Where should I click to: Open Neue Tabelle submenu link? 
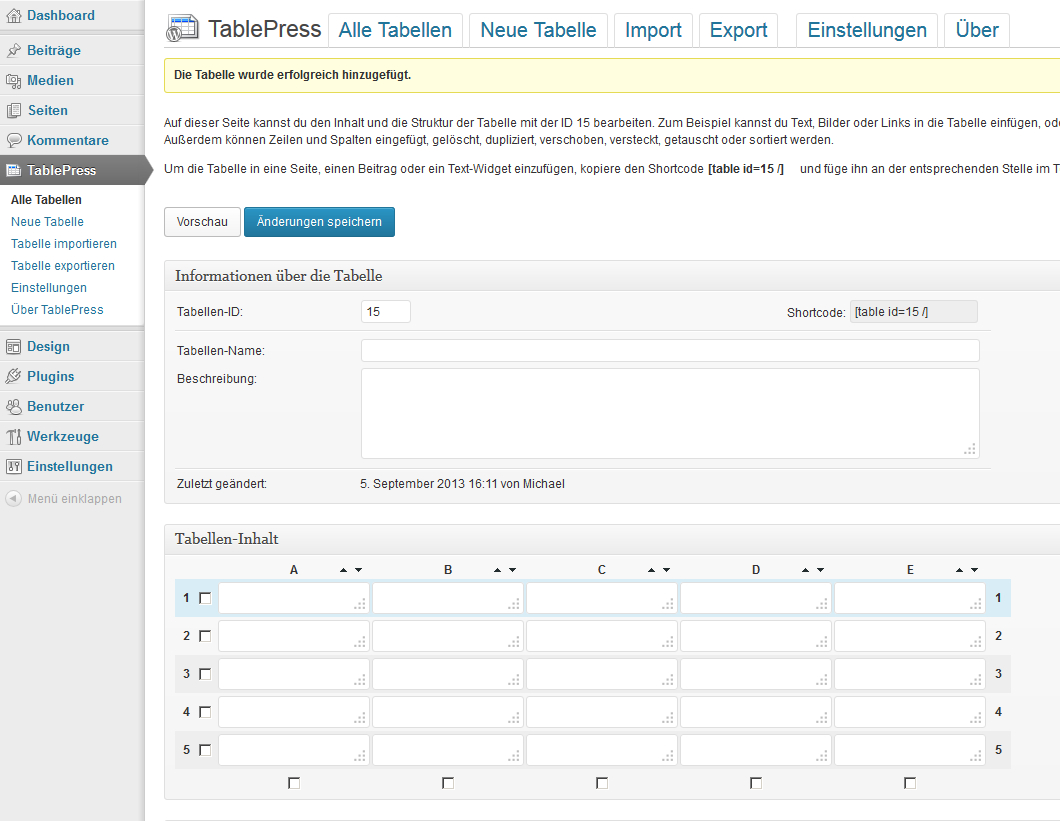coord(47,222)
